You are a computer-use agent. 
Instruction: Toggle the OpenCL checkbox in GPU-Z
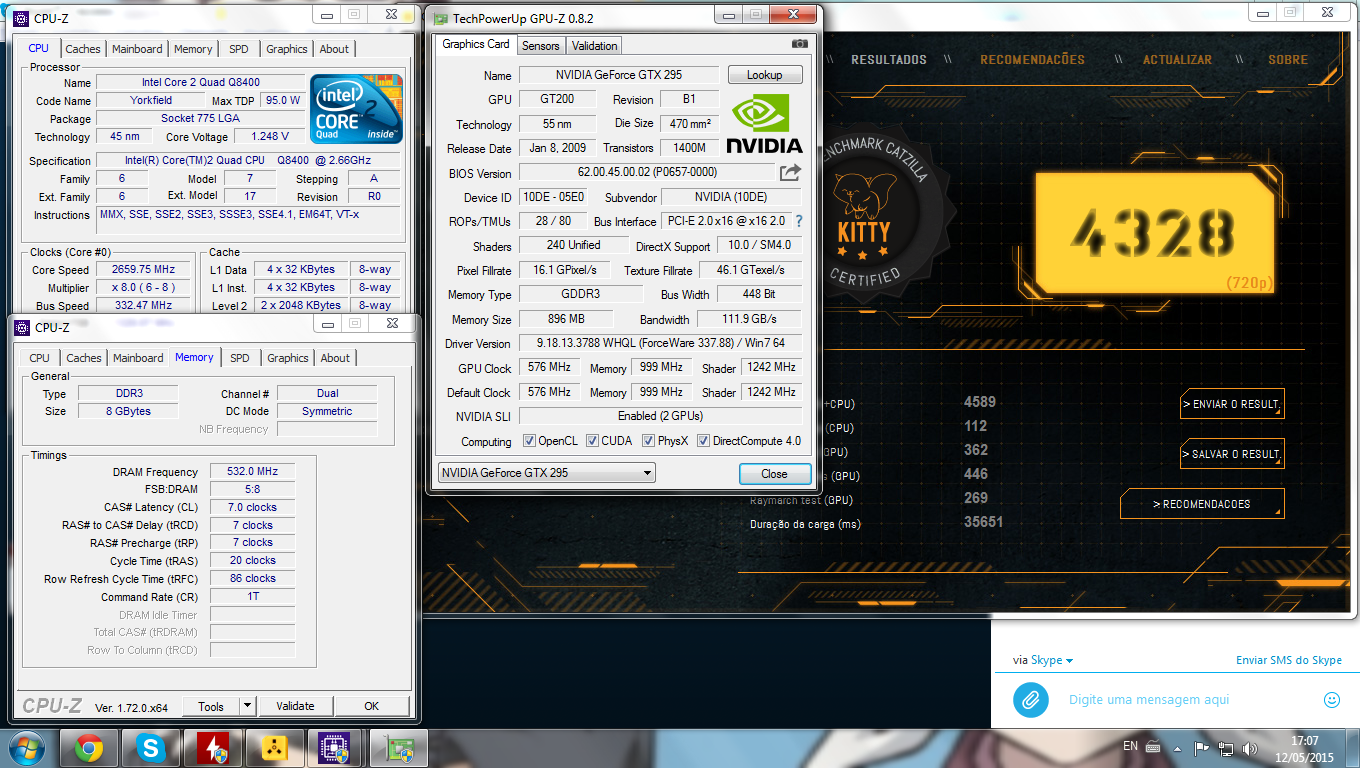pyautogui.click(x=530, y=441)
